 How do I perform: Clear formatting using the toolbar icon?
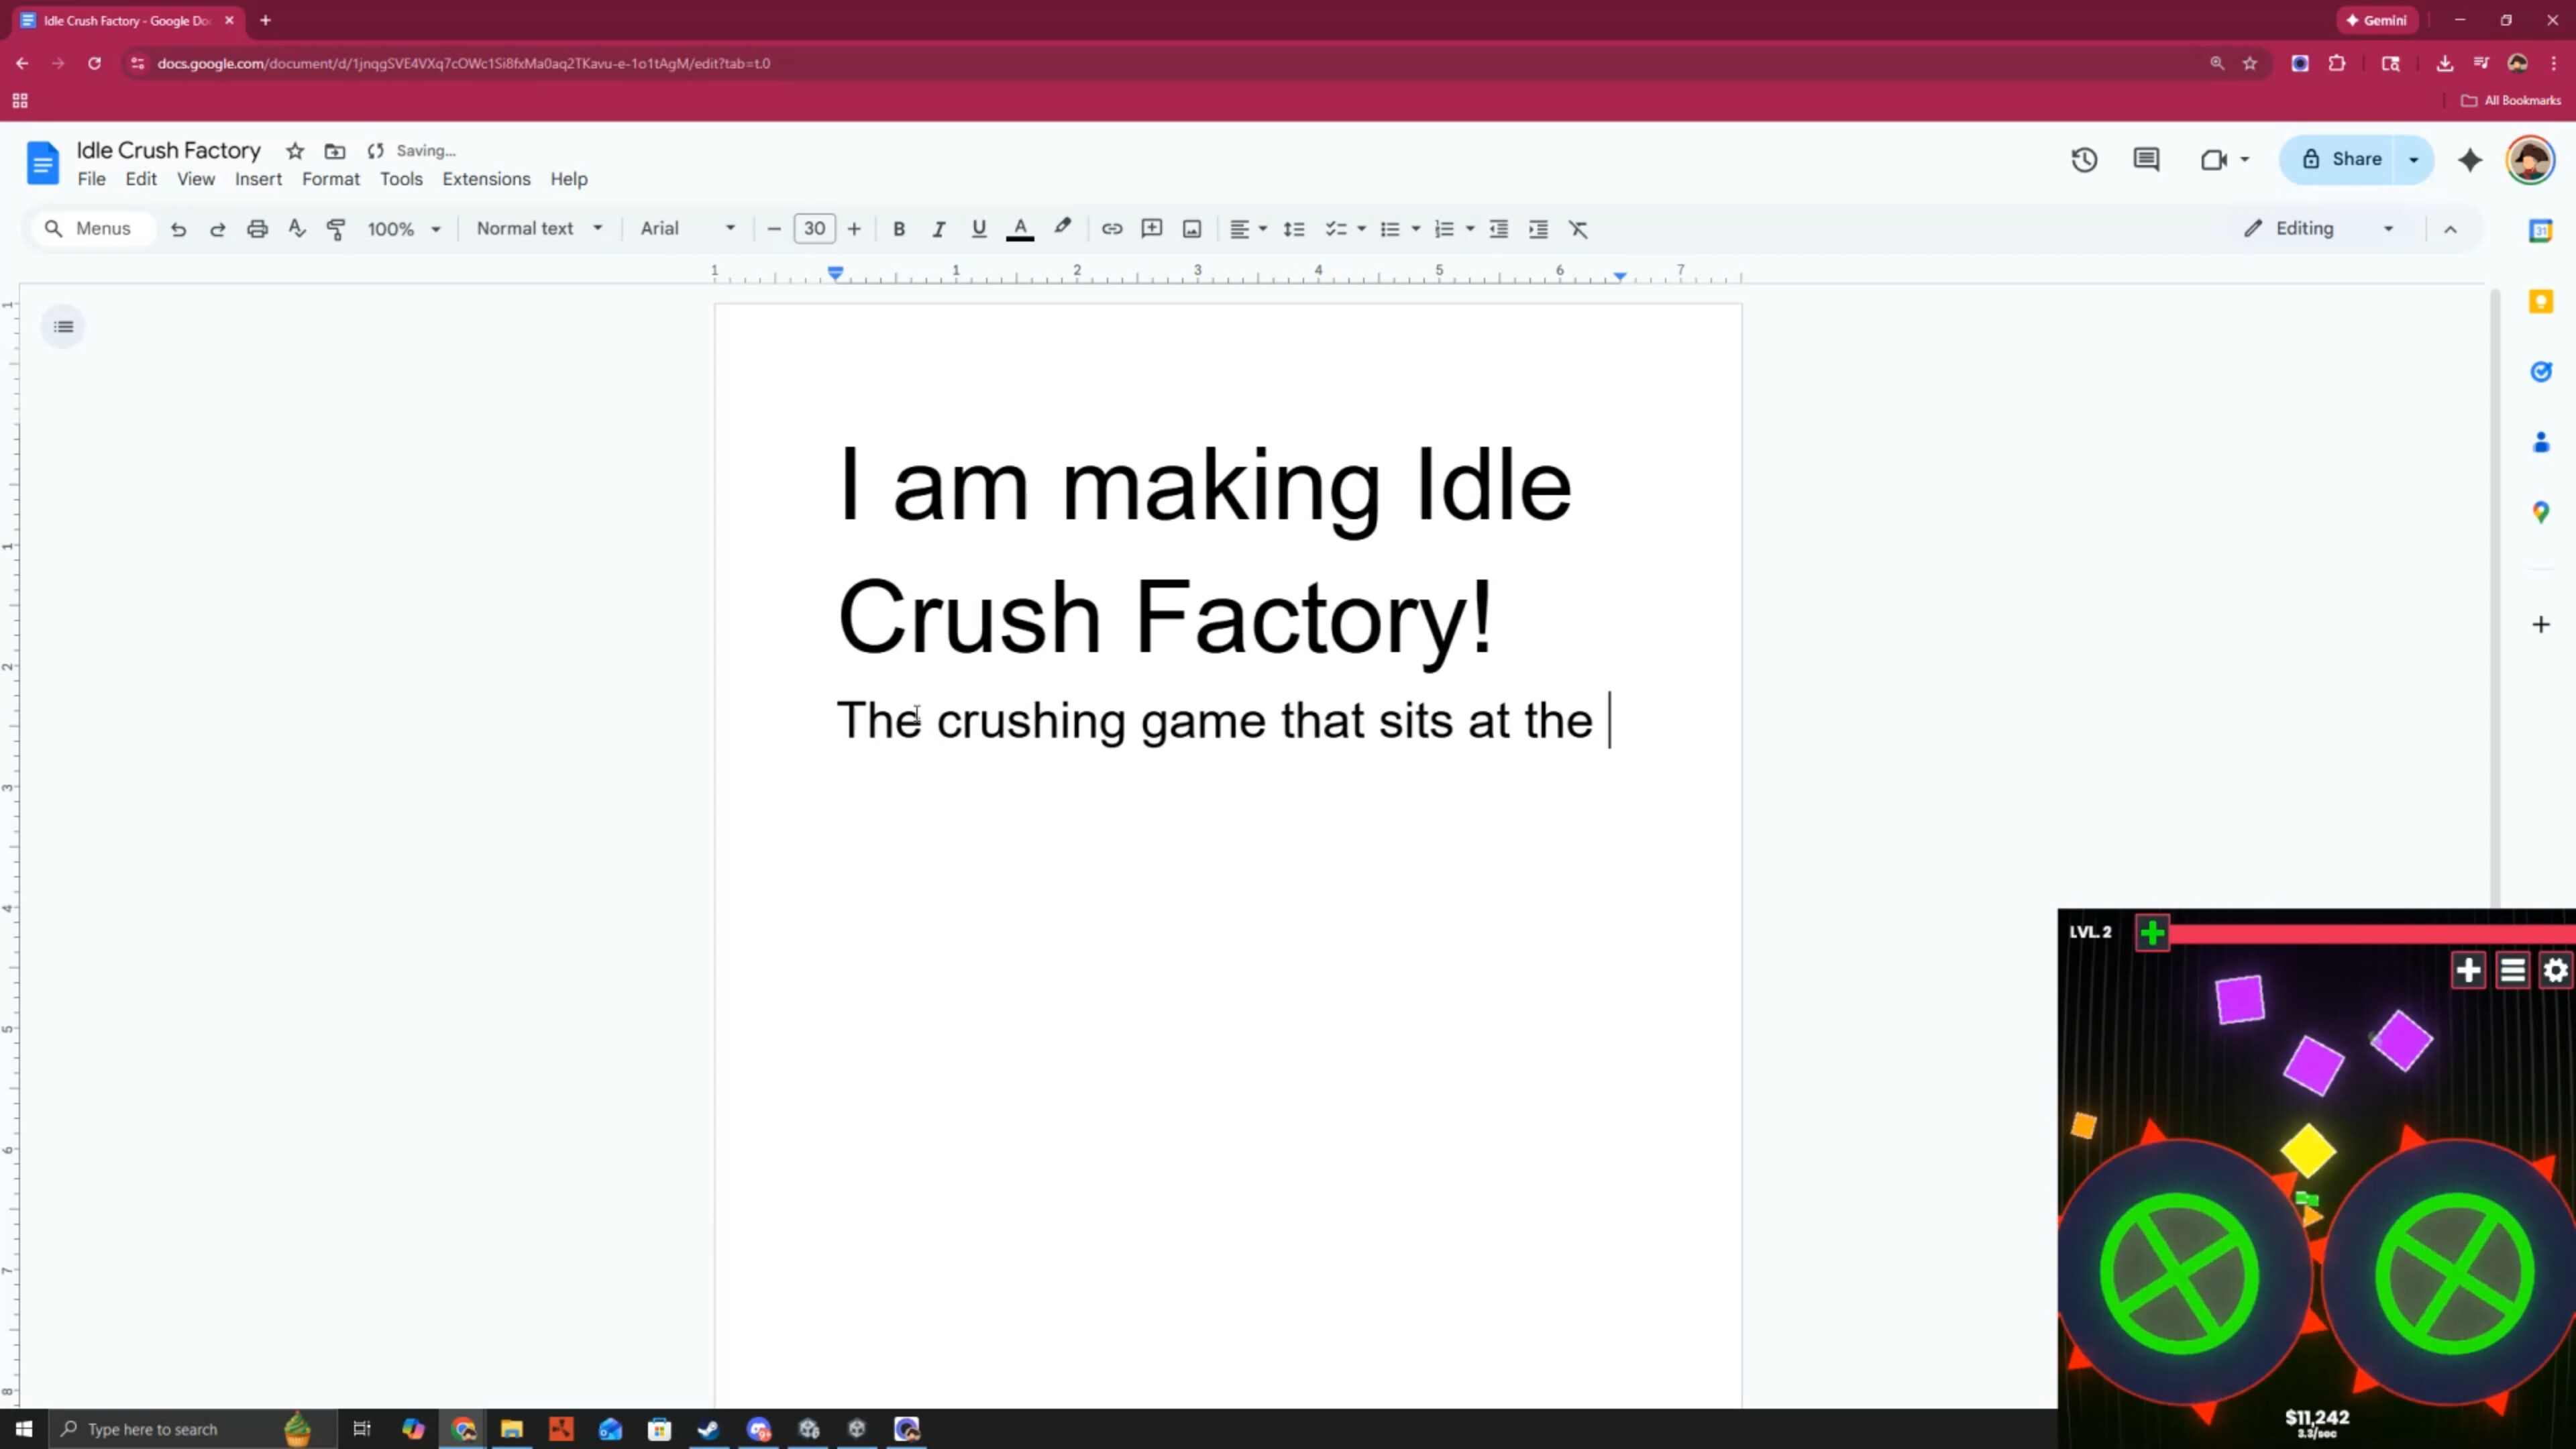tap(1578, 228)
